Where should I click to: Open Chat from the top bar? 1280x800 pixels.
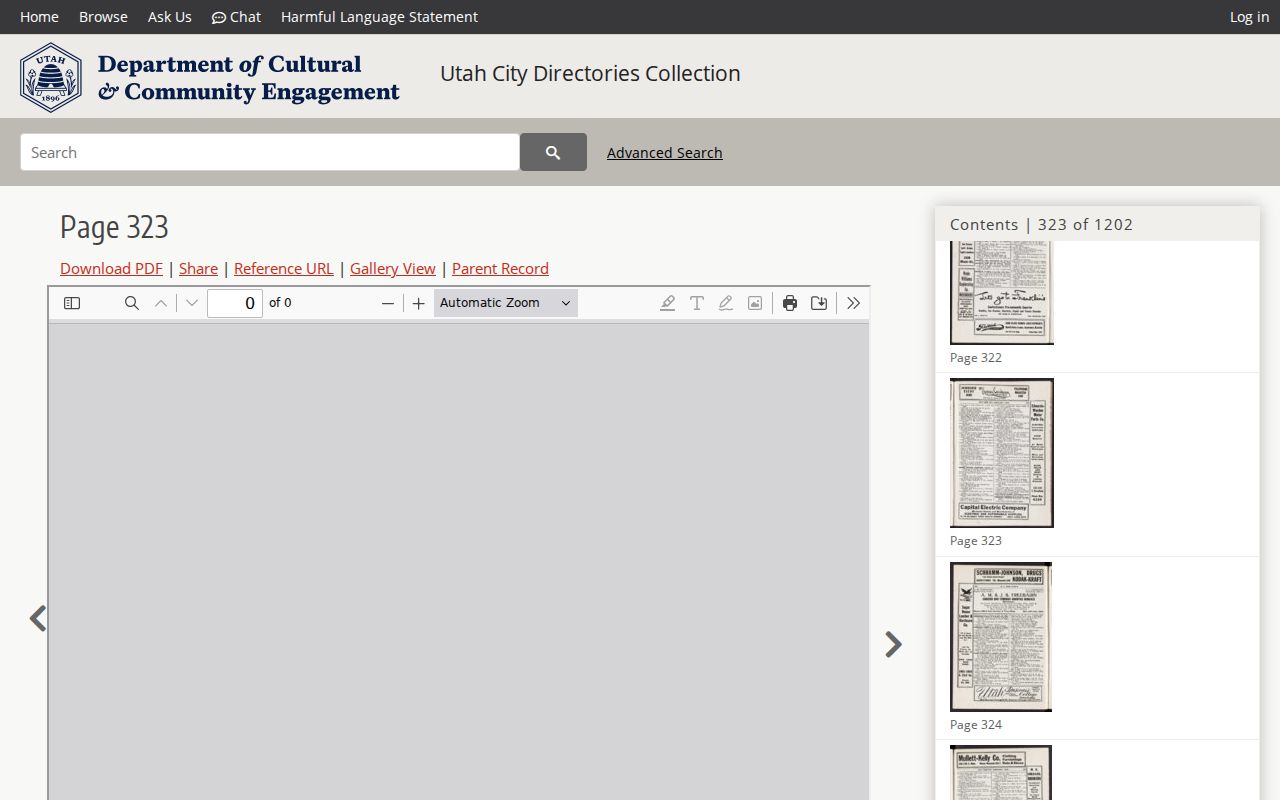pyautogui.click(x=236, y=17)
